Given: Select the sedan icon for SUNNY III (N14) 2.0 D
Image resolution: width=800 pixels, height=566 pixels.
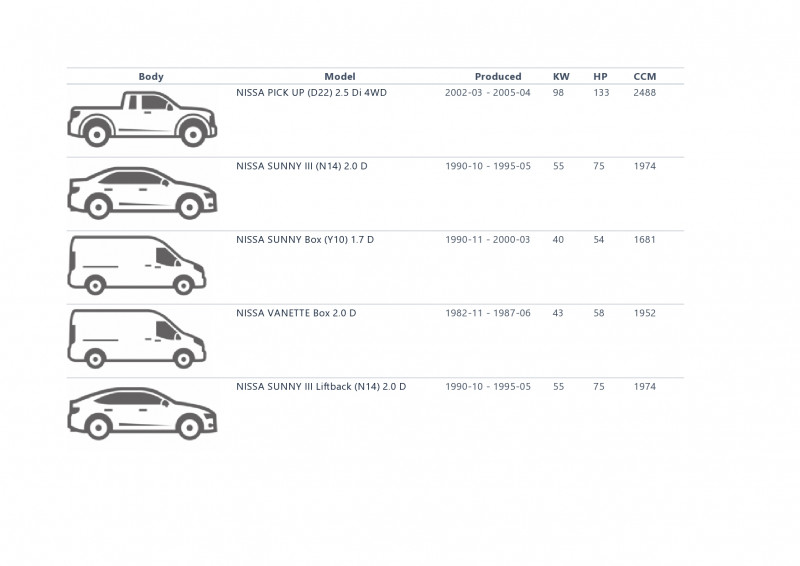Looking at the screenshot, I should (142, 193).
